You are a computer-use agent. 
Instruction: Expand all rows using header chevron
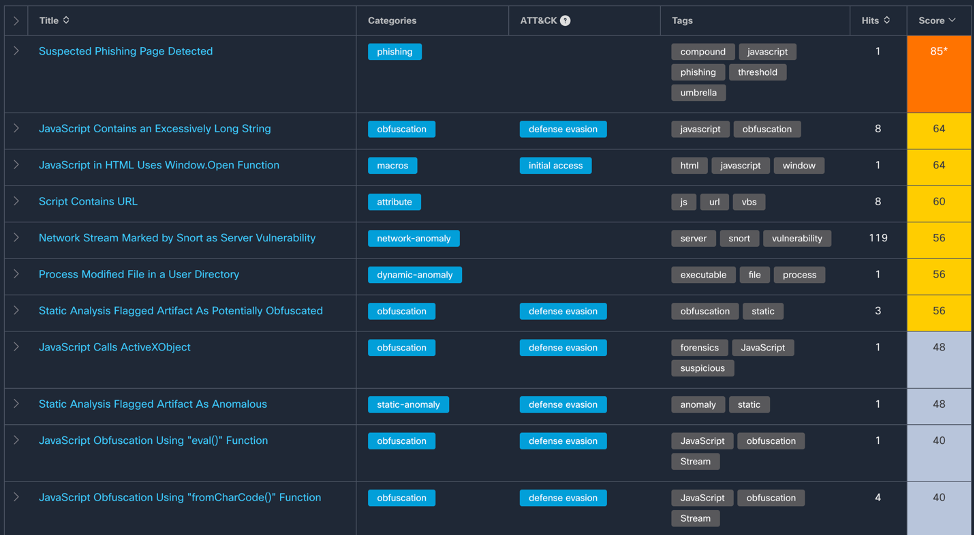[16, 20]
